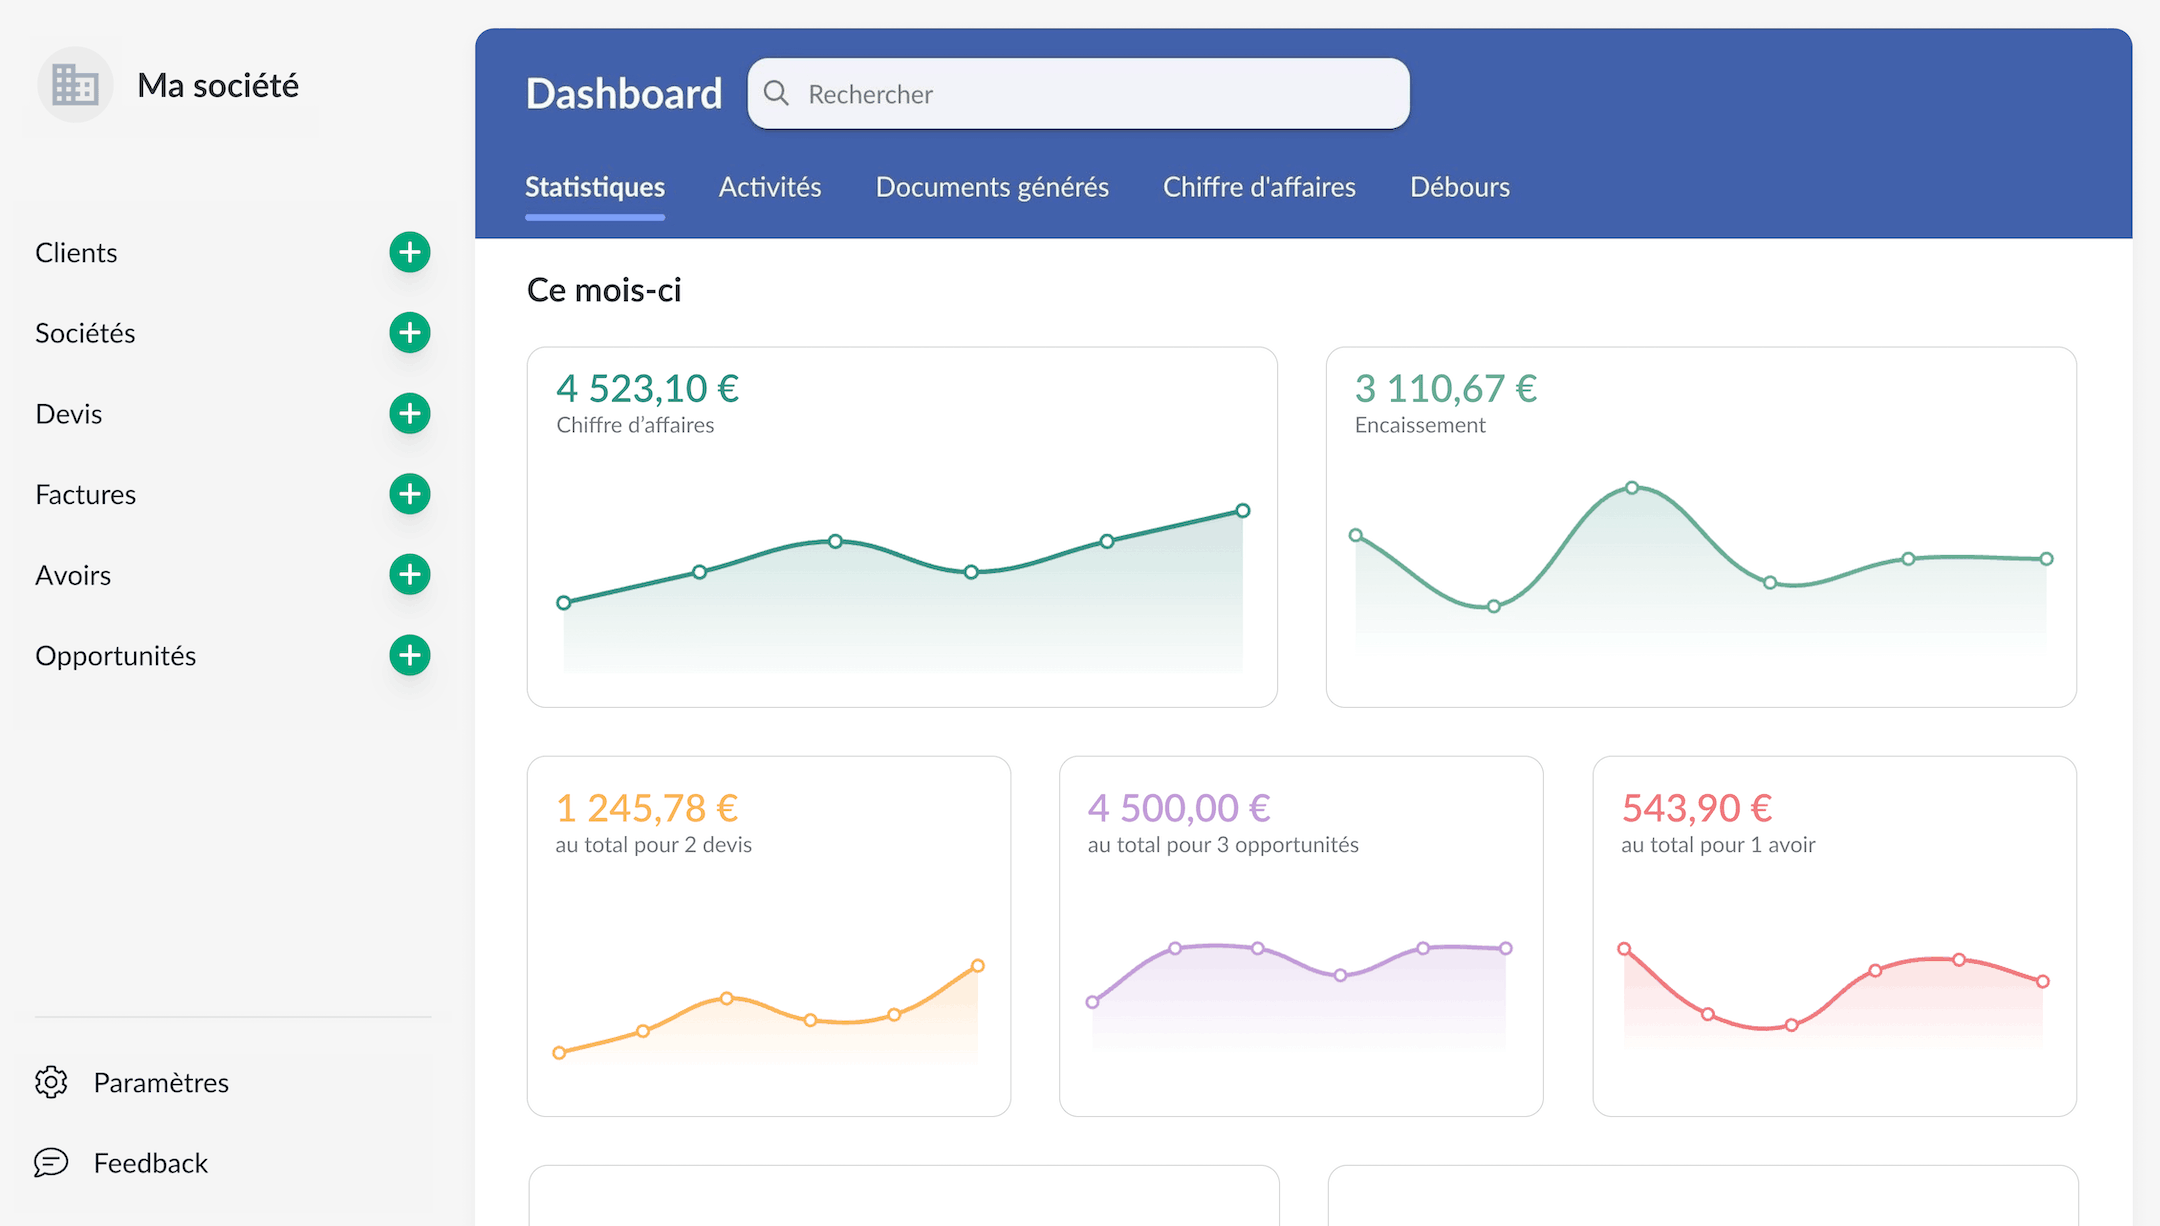This screenshot has width=2160, height=1226.
Task: Open Avoirs in the sidebar
Action: point(73,575)
